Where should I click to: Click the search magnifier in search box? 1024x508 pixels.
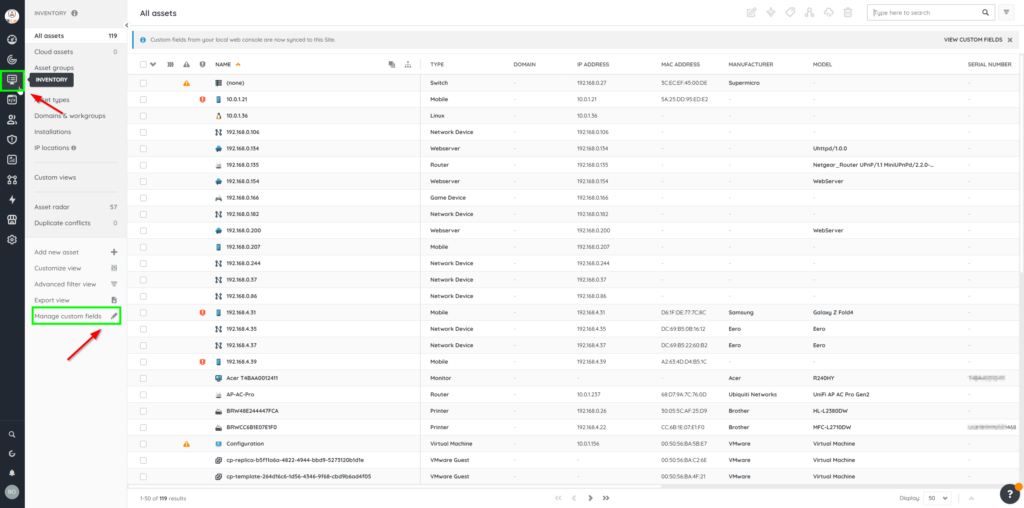985,12
